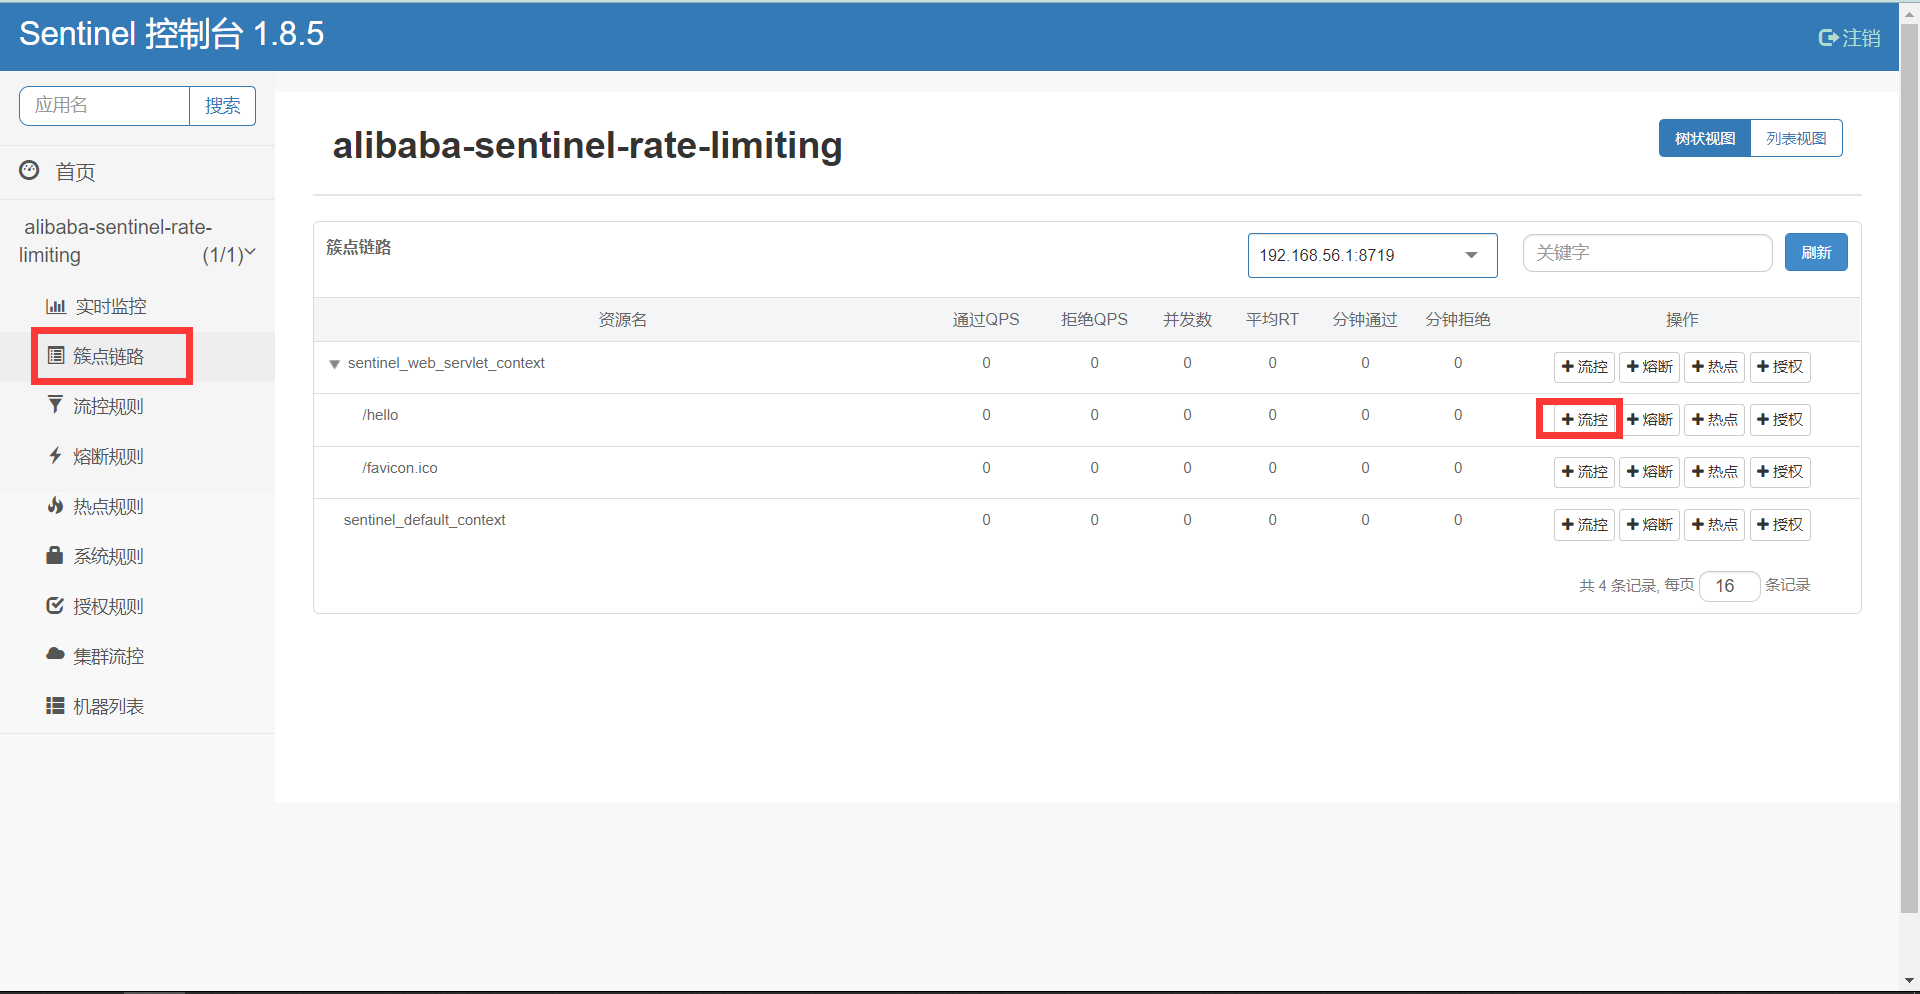Go to 首页 home link

click(x=75, y=172)
